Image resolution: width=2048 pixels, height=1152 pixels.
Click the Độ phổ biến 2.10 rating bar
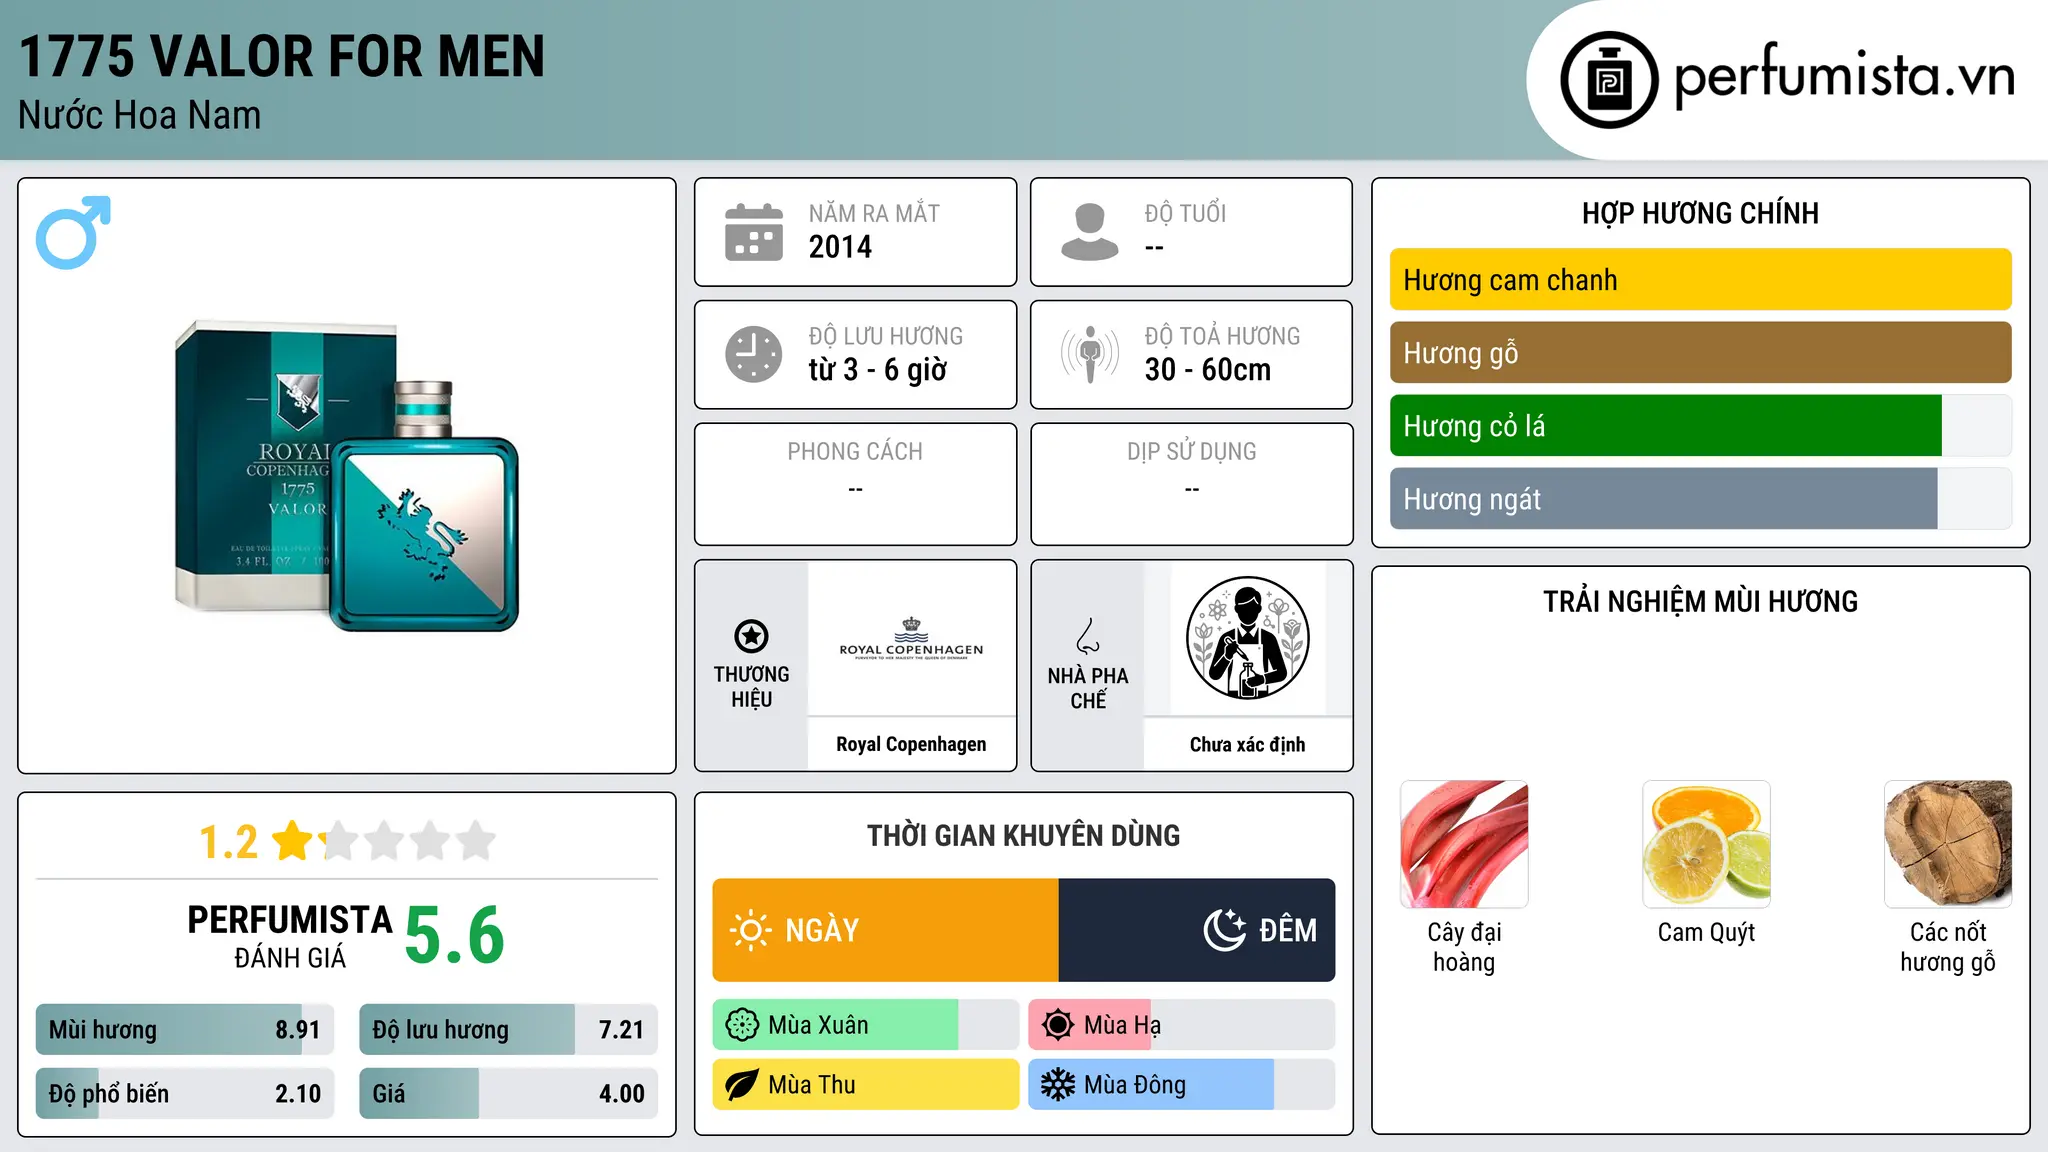(x=185, y=1094)
